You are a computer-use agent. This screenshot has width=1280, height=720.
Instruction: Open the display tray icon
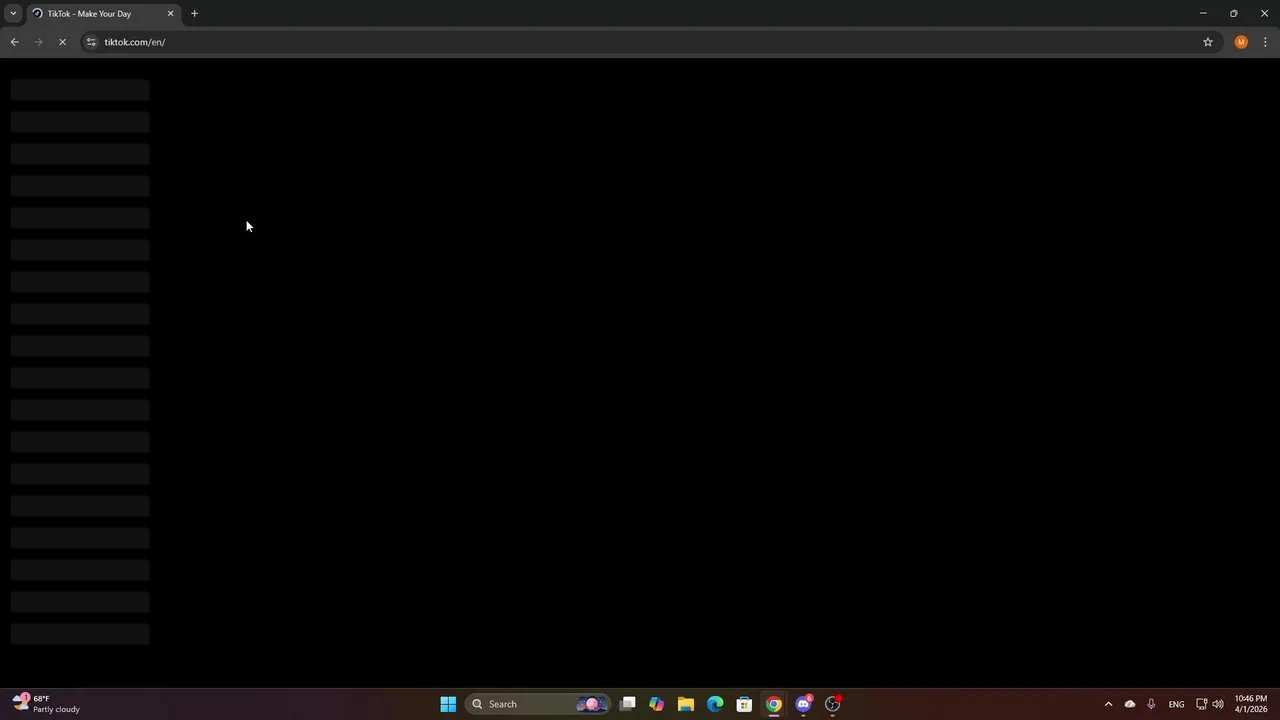(x=1202, y=704)
